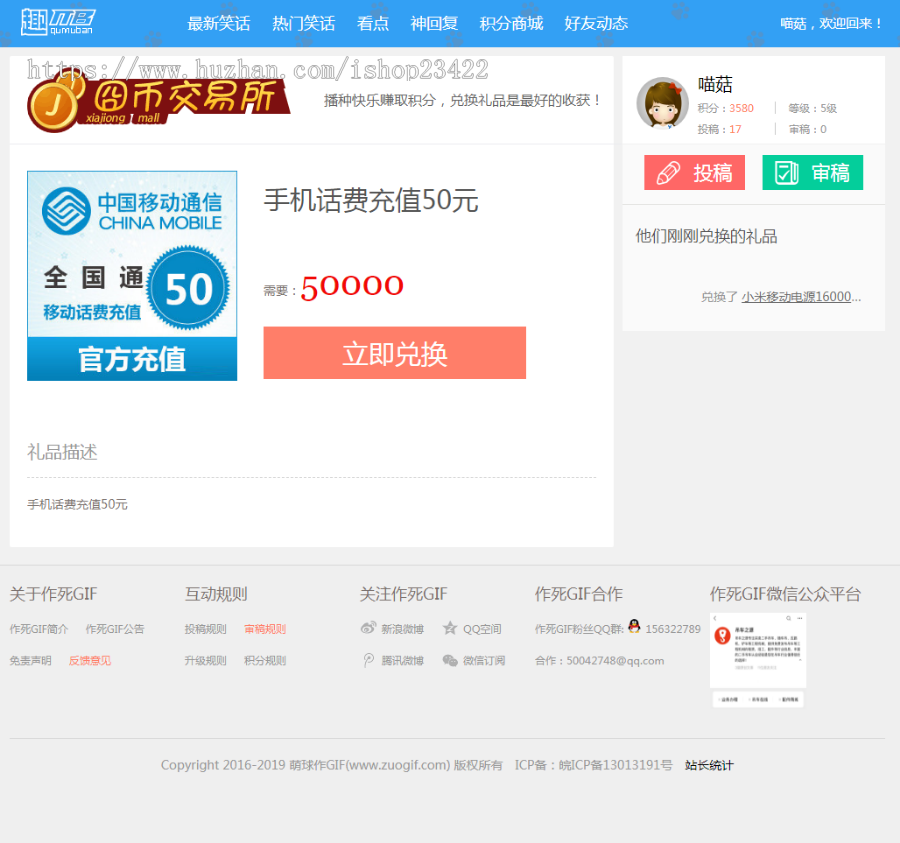Click the description text 手机话费充值50元
Screen dimensions: 900x843
click(77, 504)
